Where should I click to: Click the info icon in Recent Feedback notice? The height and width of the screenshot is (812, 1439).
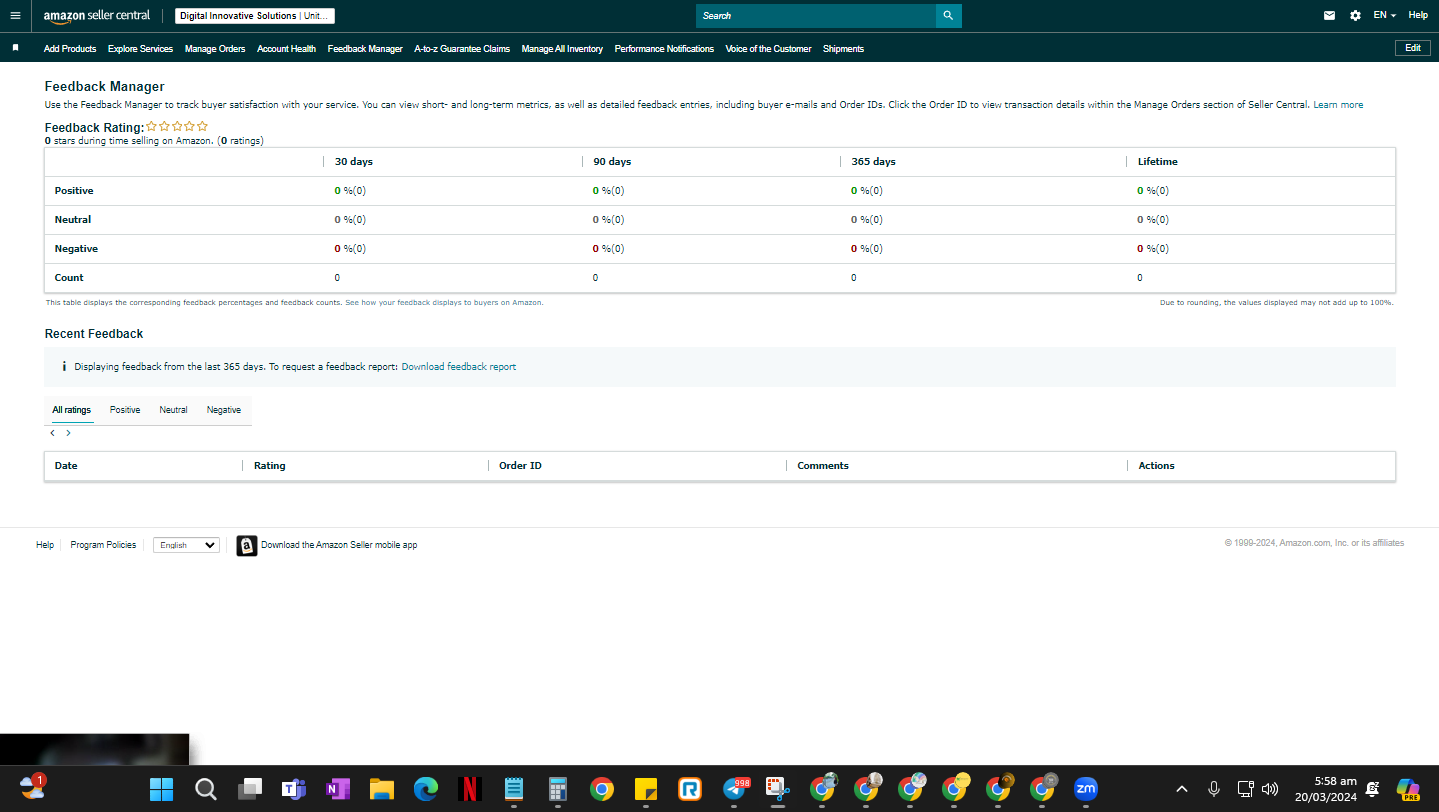click(x=64, y=367)
